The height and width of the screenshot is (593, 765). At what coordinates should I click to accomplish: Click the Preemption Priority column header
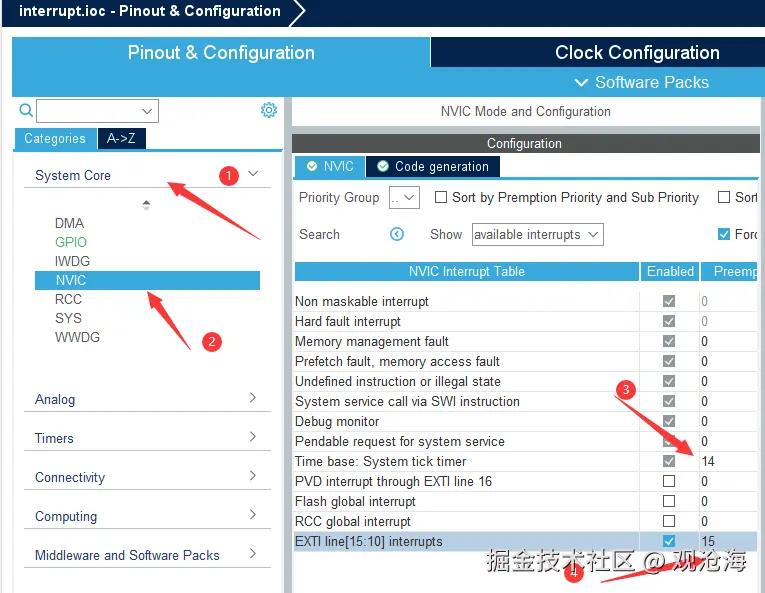[x=730, y=271]
